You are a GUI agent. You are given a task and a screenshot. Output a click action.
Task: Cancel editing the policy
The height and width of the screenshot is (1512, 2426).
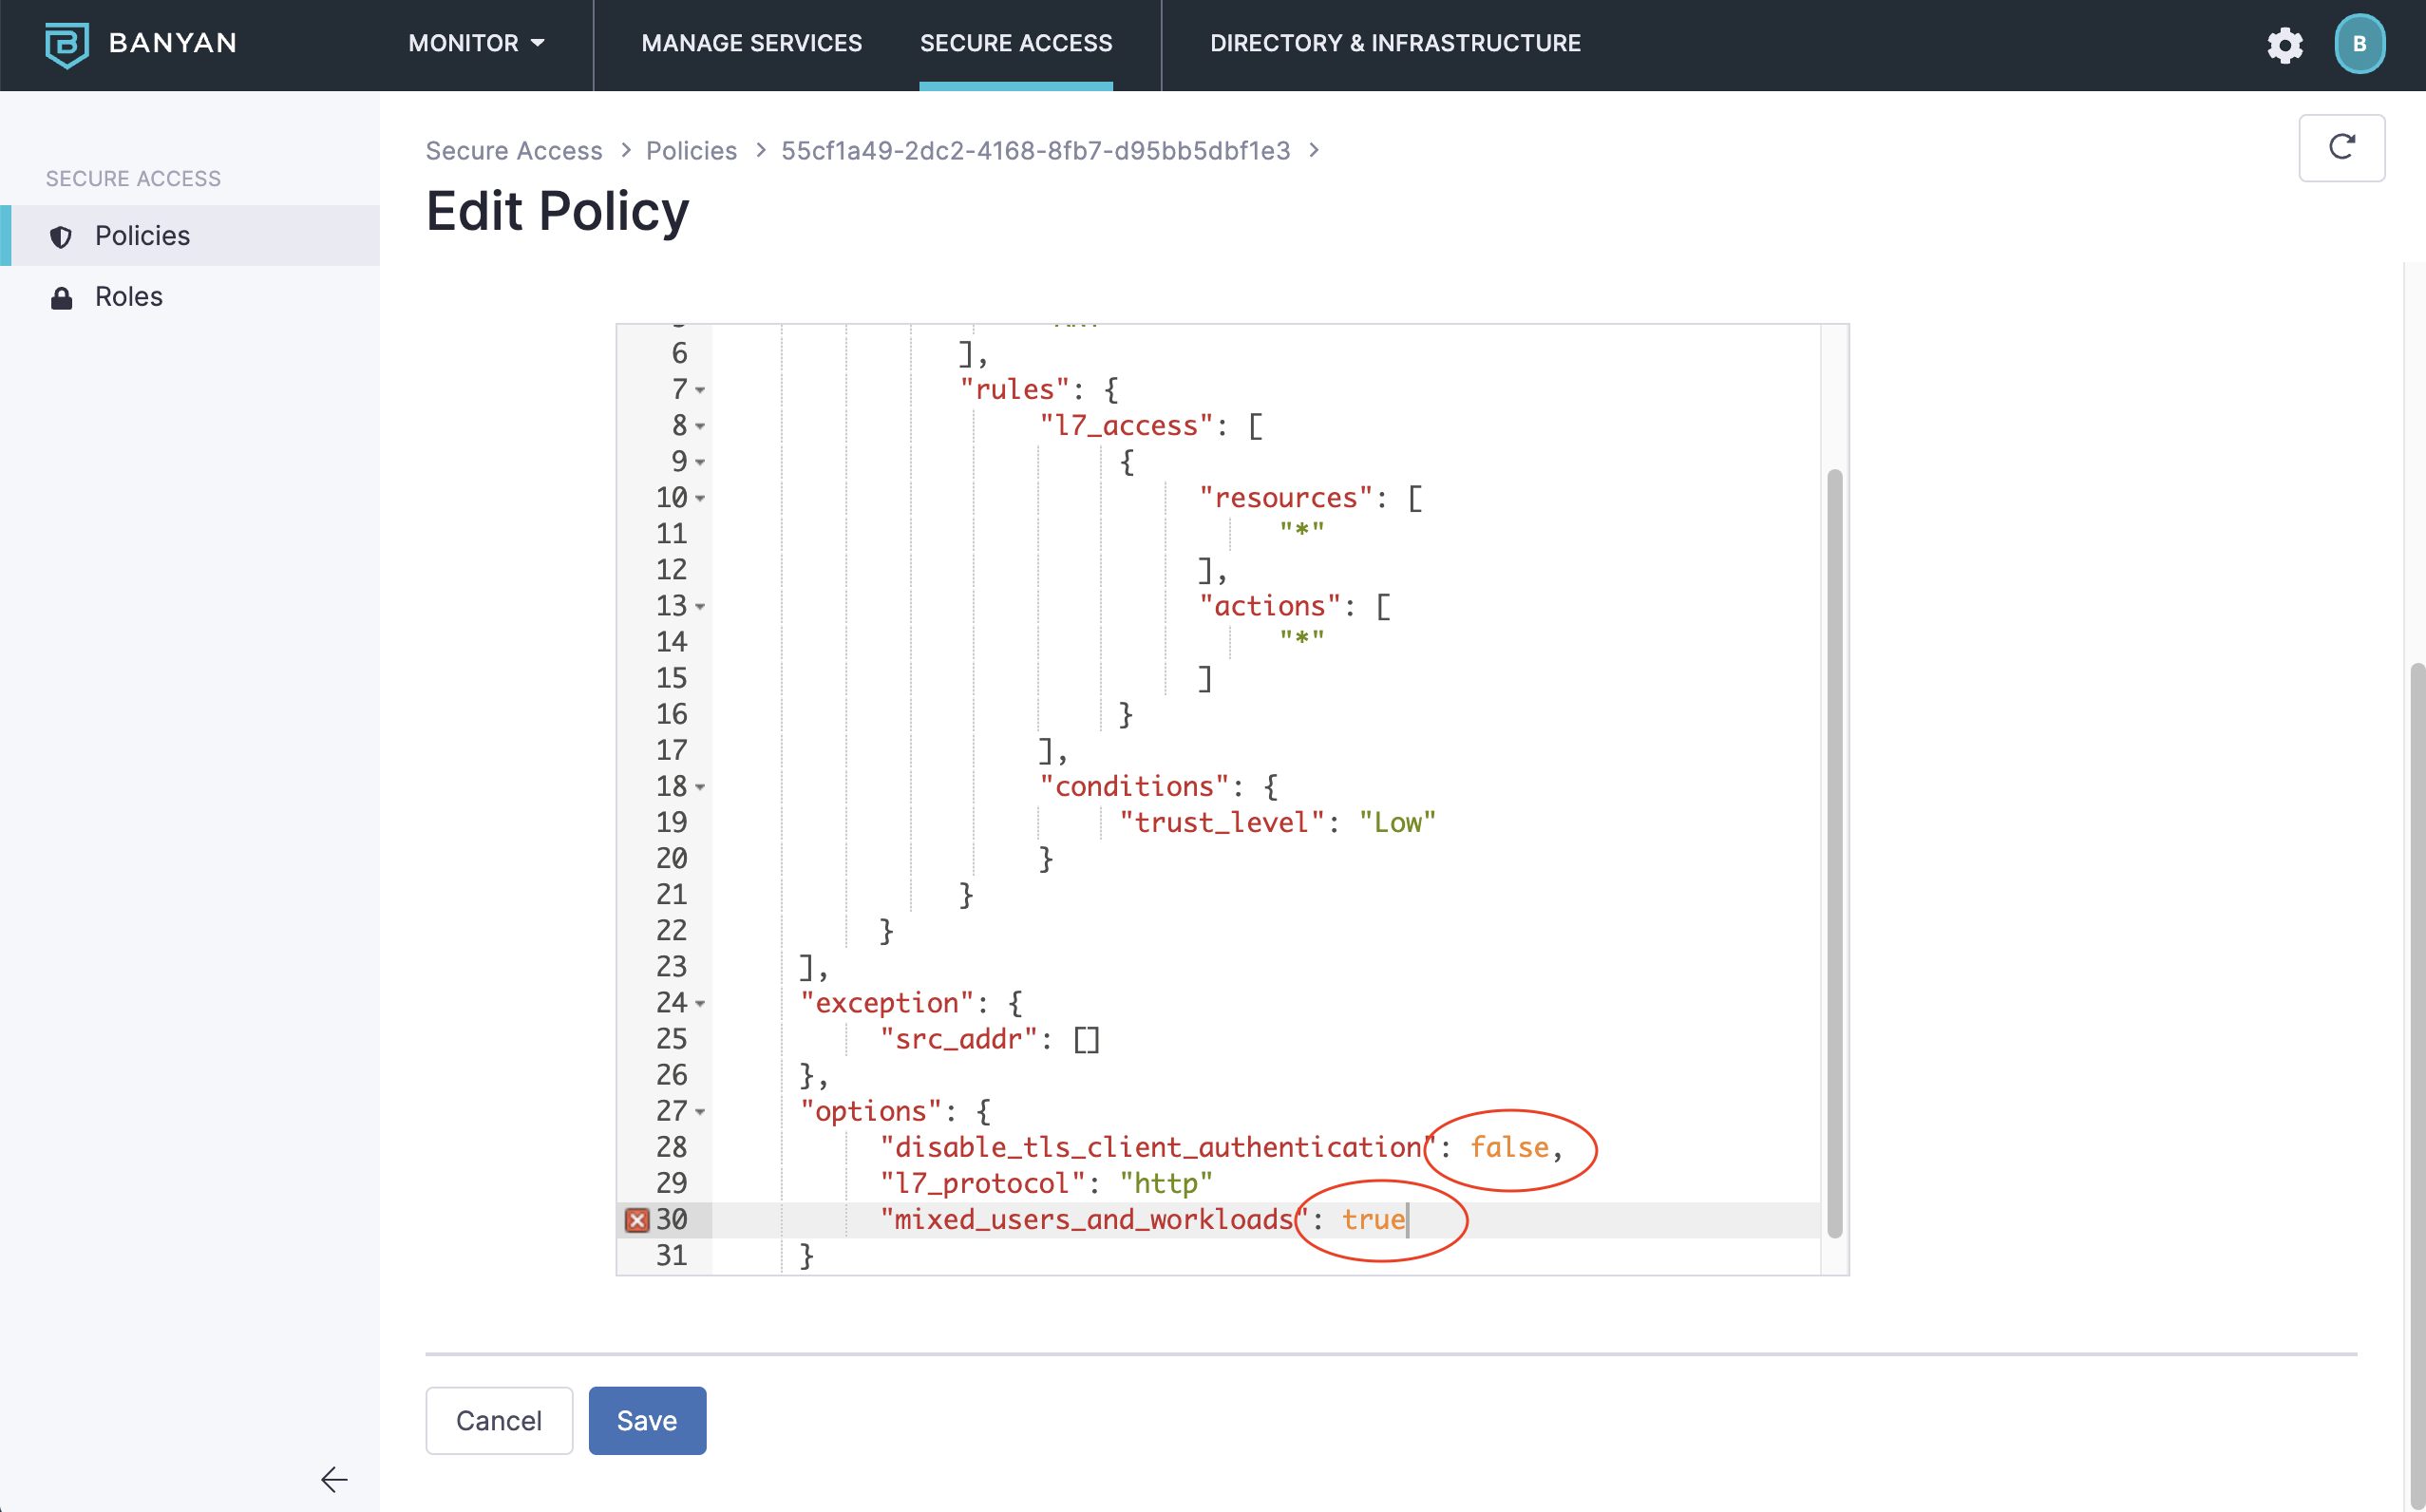tap(499, 1420)
